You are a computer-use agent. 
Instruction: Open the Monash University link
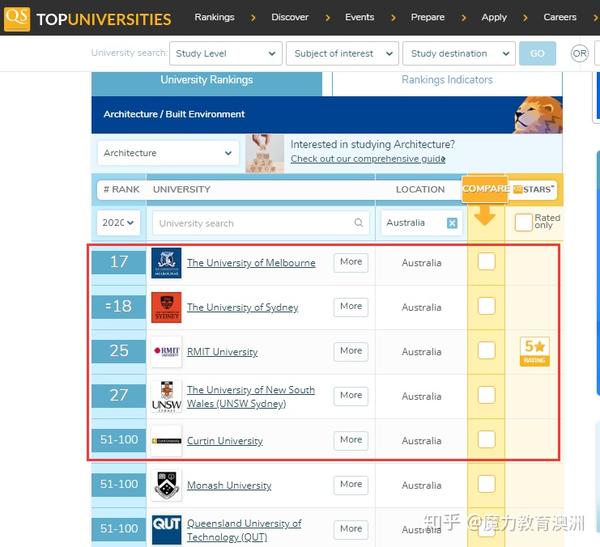click(229, 485)
